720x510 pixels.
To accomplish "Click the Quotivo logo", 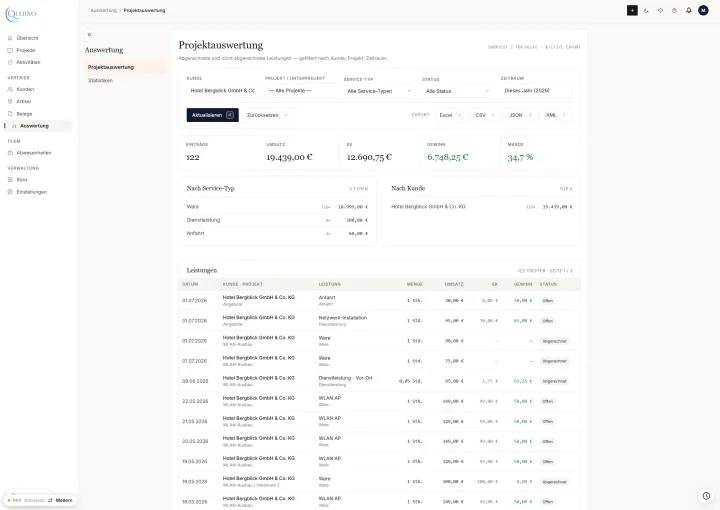I will 21,14.
